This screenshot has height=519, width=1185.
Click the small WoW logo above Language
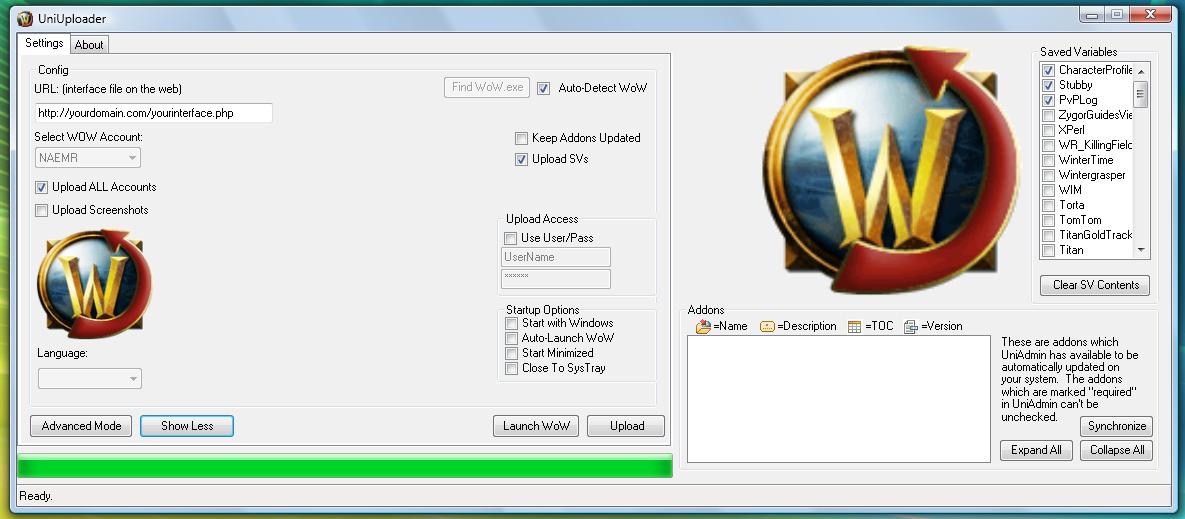pos(94,284)
